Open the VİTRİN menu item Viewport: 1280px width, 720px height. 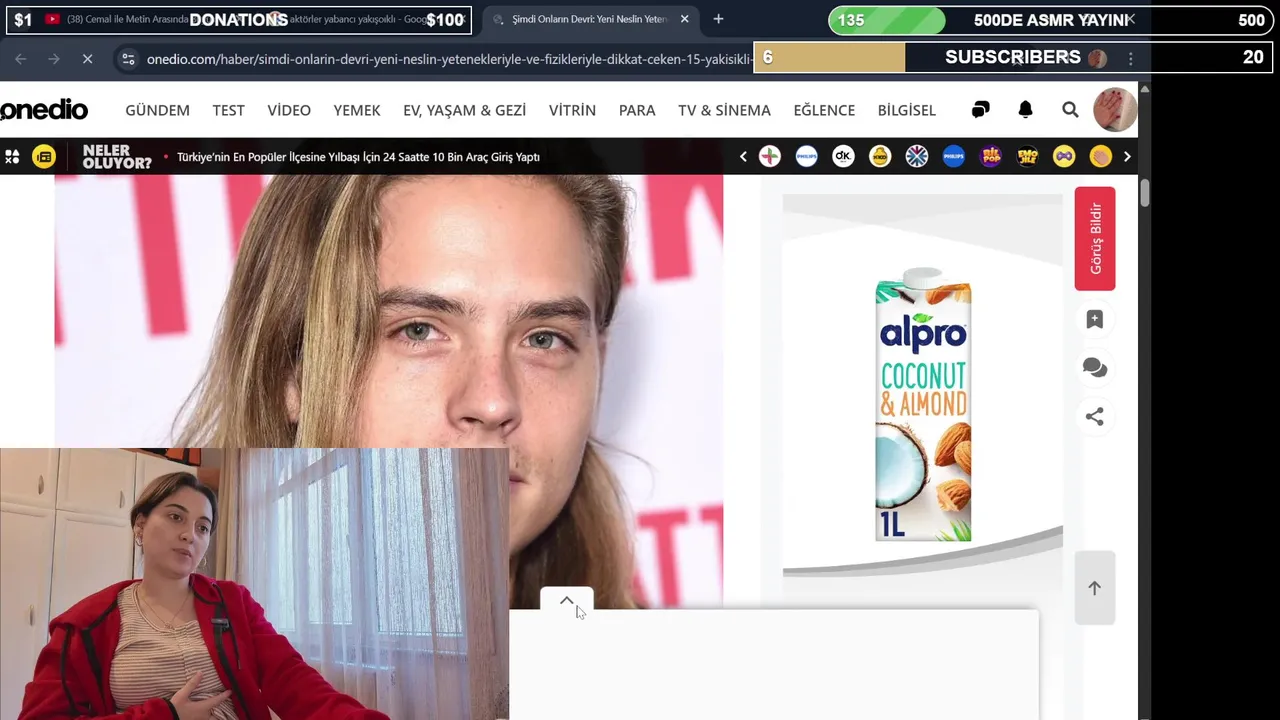[x=572, y=110]
